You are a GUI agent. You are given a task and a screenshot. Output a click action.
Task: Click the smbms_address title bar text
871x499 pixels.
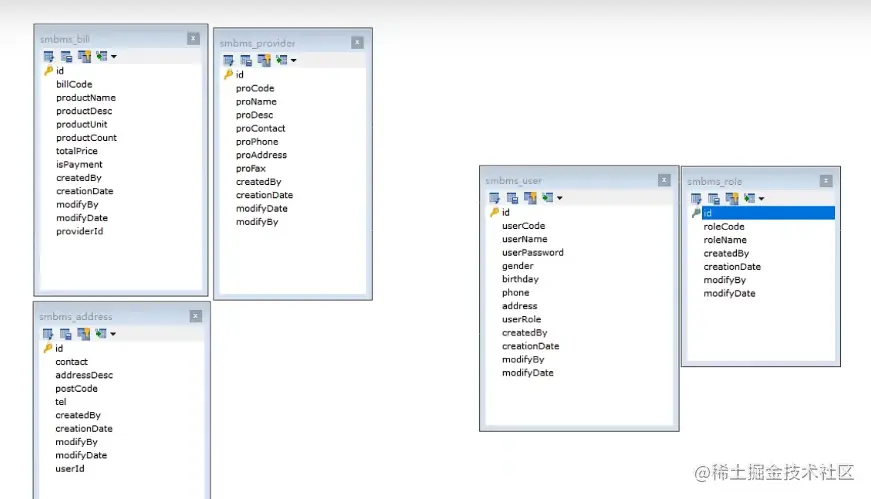point(76,316)
